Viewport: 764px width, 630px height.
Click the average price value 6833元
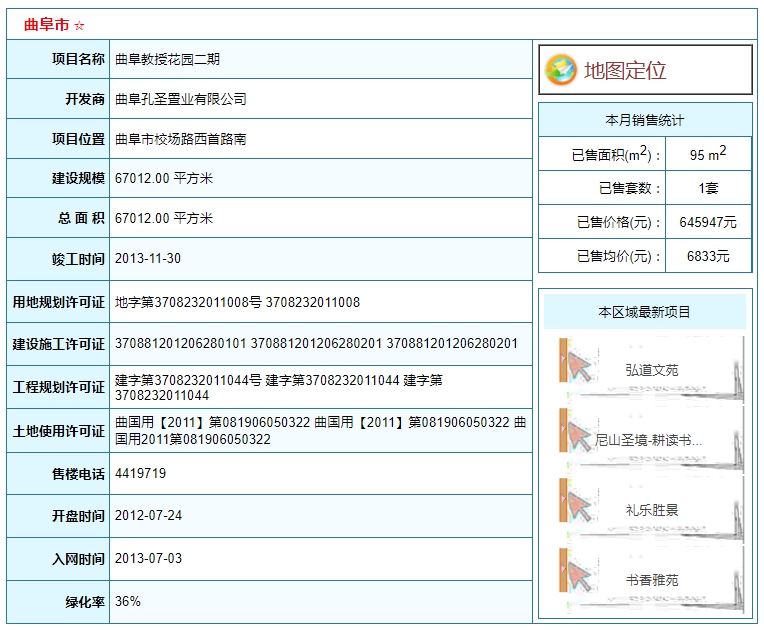(x=708, y=256)
